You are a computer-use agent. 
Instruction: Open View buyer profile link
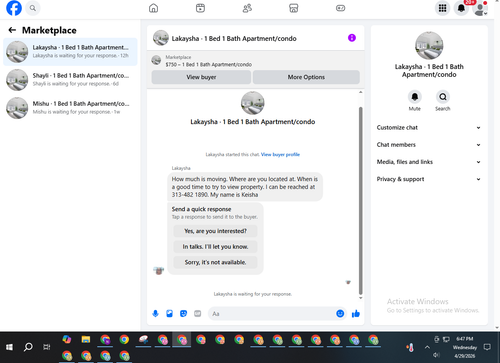[280, 154]
